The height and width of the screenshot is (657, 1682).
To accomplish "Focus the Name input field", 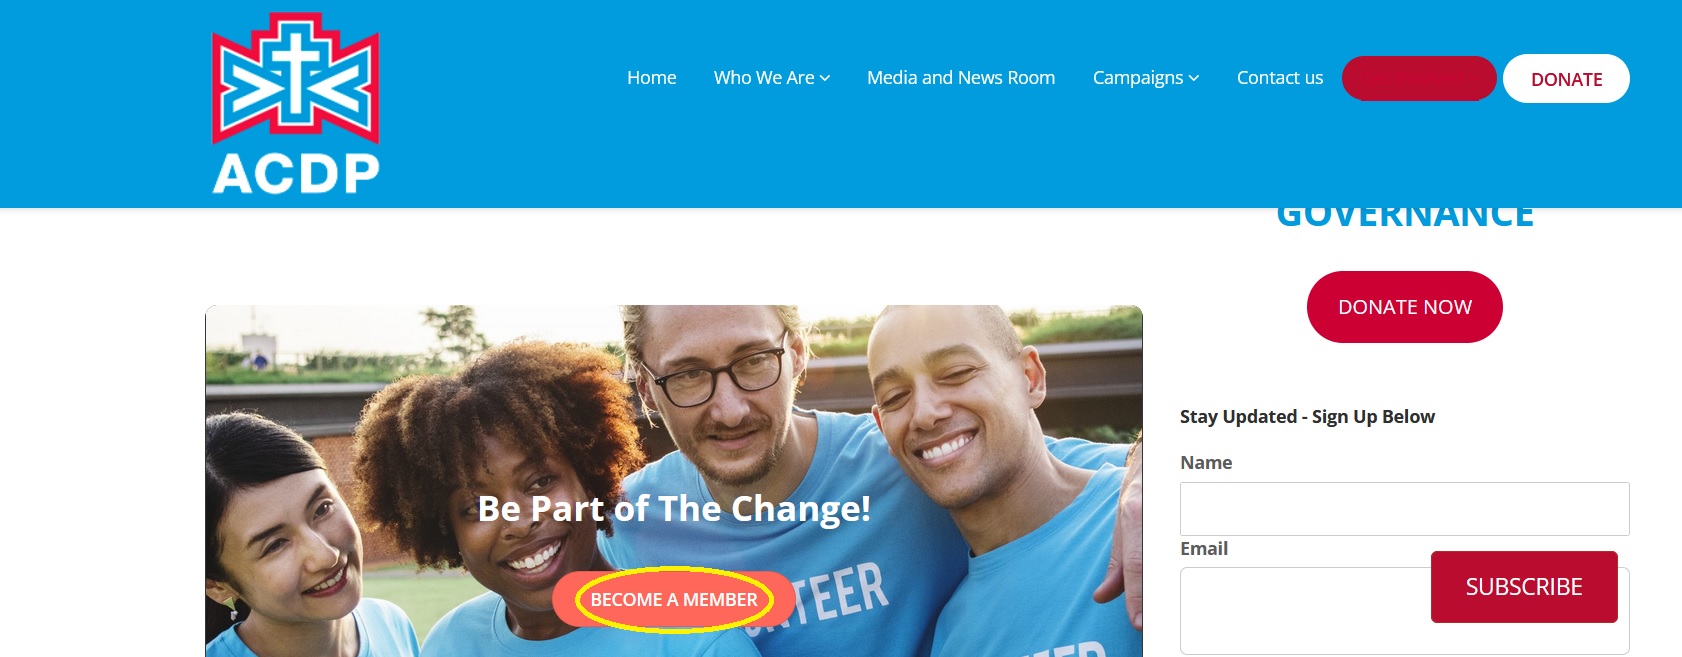I will (1405, 509).
